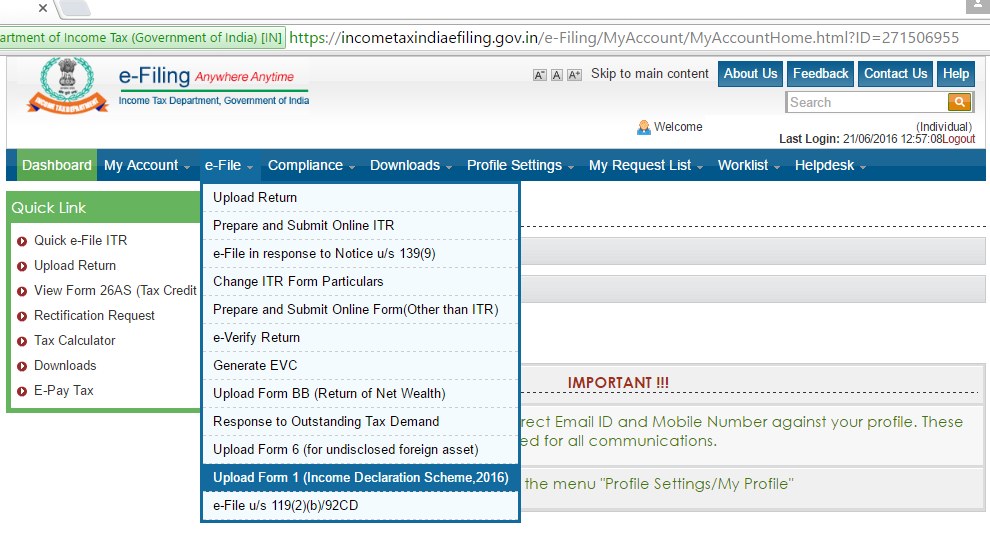Open Downloads in Quick Link panel
This screenshot has width=990, height=537.
point(65,365)
